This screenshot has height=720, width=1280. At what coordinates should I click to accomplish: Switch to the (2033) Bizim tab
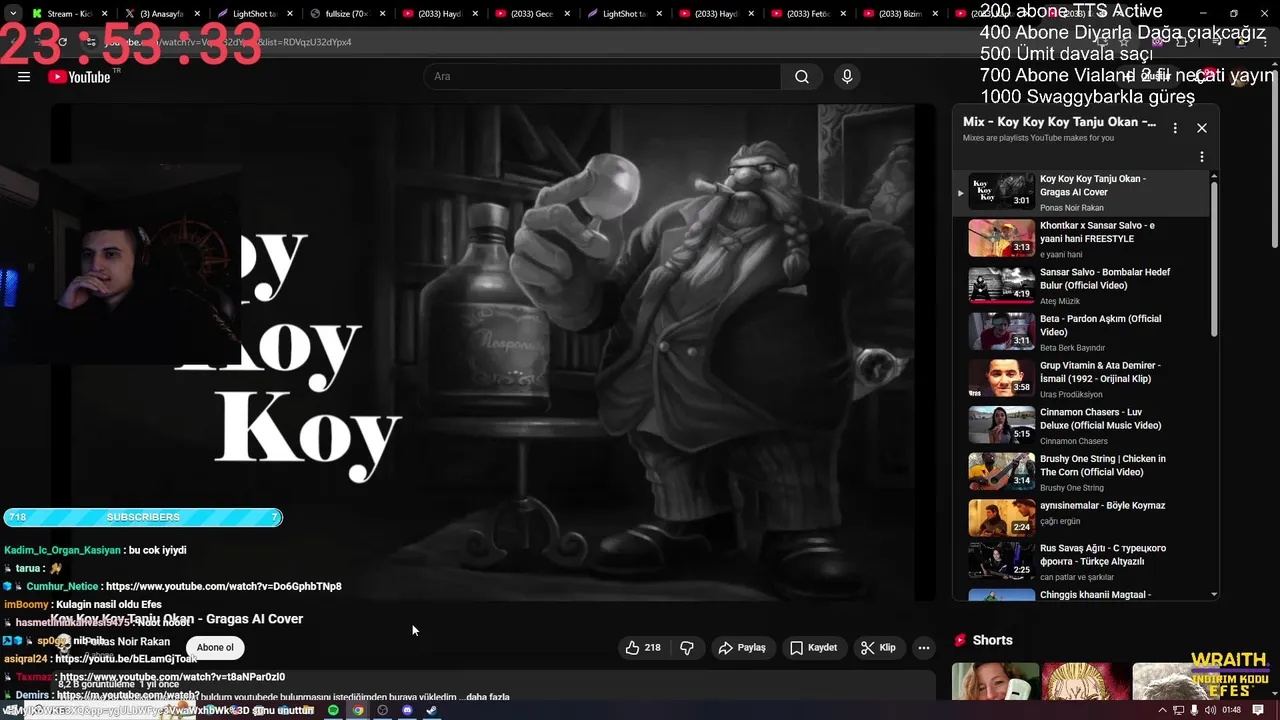[x=898, y=14]
